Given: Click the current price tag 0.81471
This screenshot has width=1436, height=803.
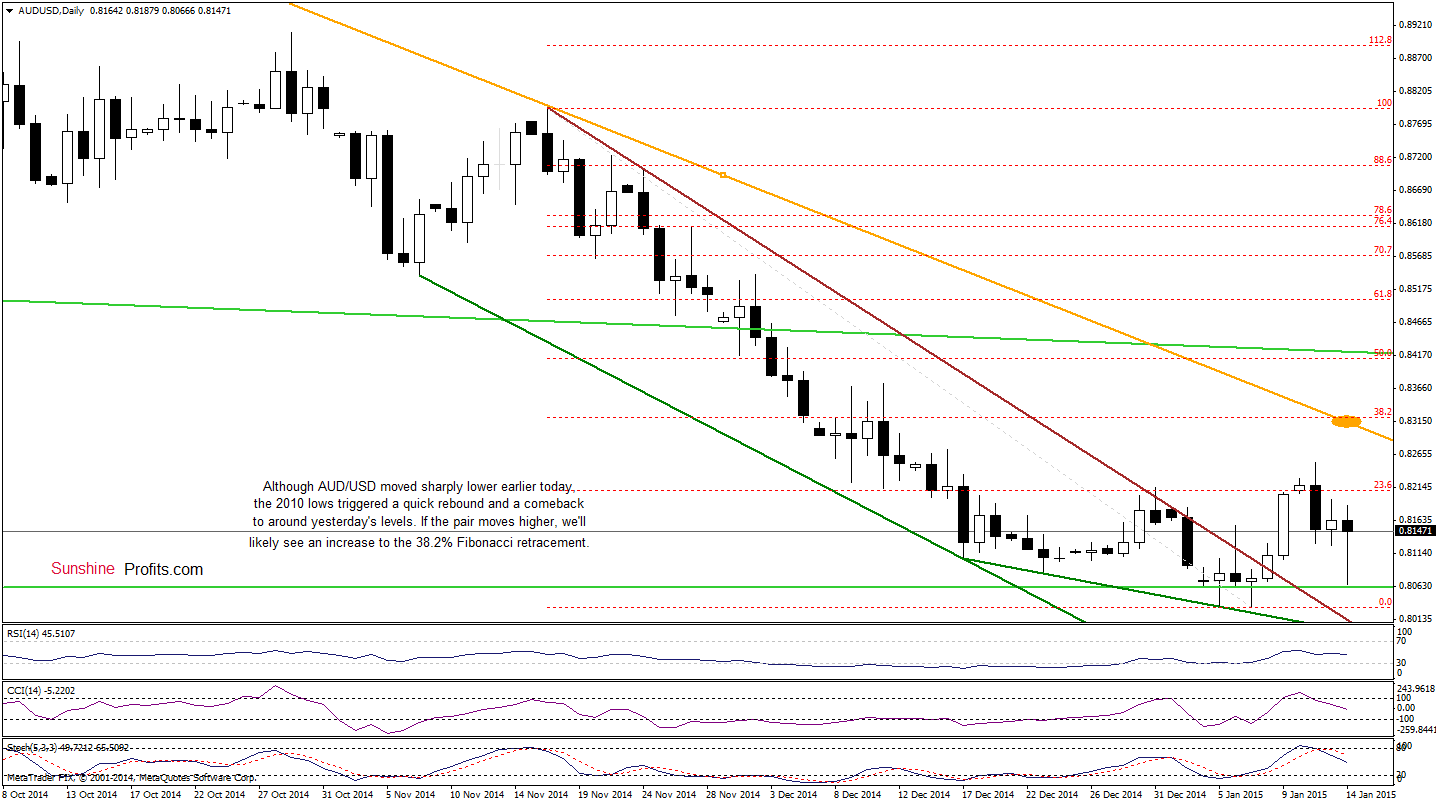Looking at the screenshot, I should 1415,531.
